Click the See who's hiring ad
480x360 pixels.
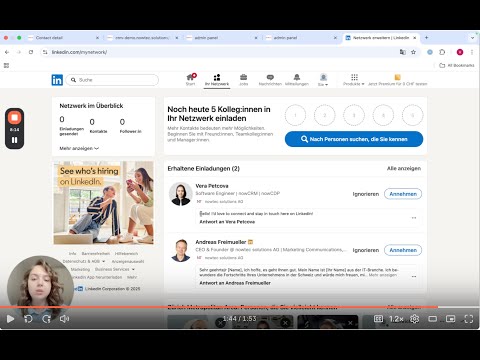[103, 203]
